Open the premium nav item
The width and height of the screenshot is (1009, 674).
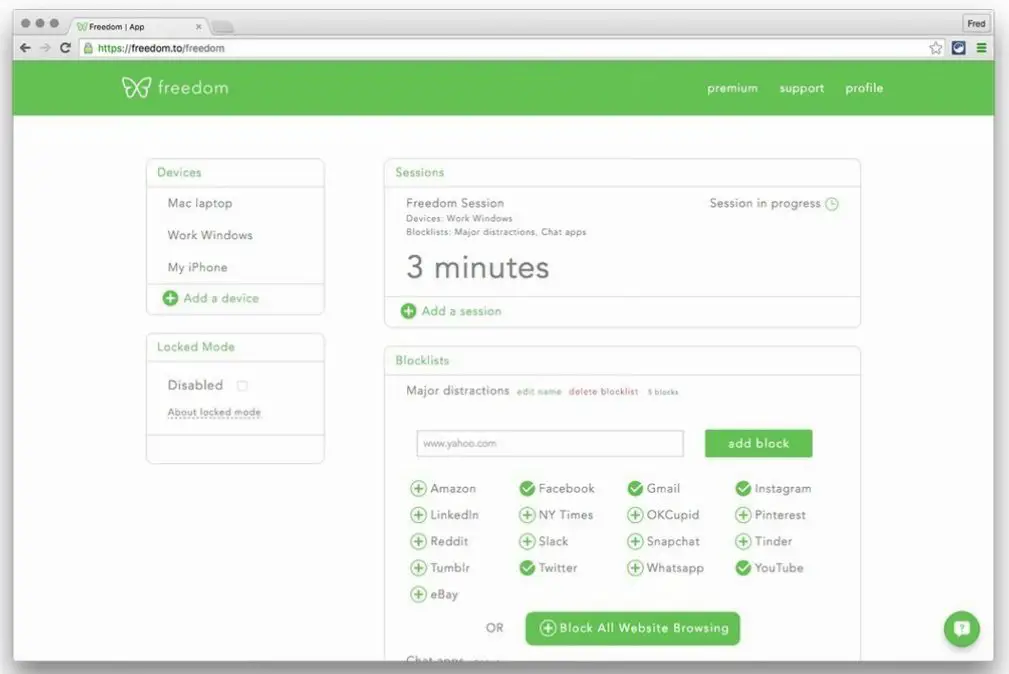732,88
